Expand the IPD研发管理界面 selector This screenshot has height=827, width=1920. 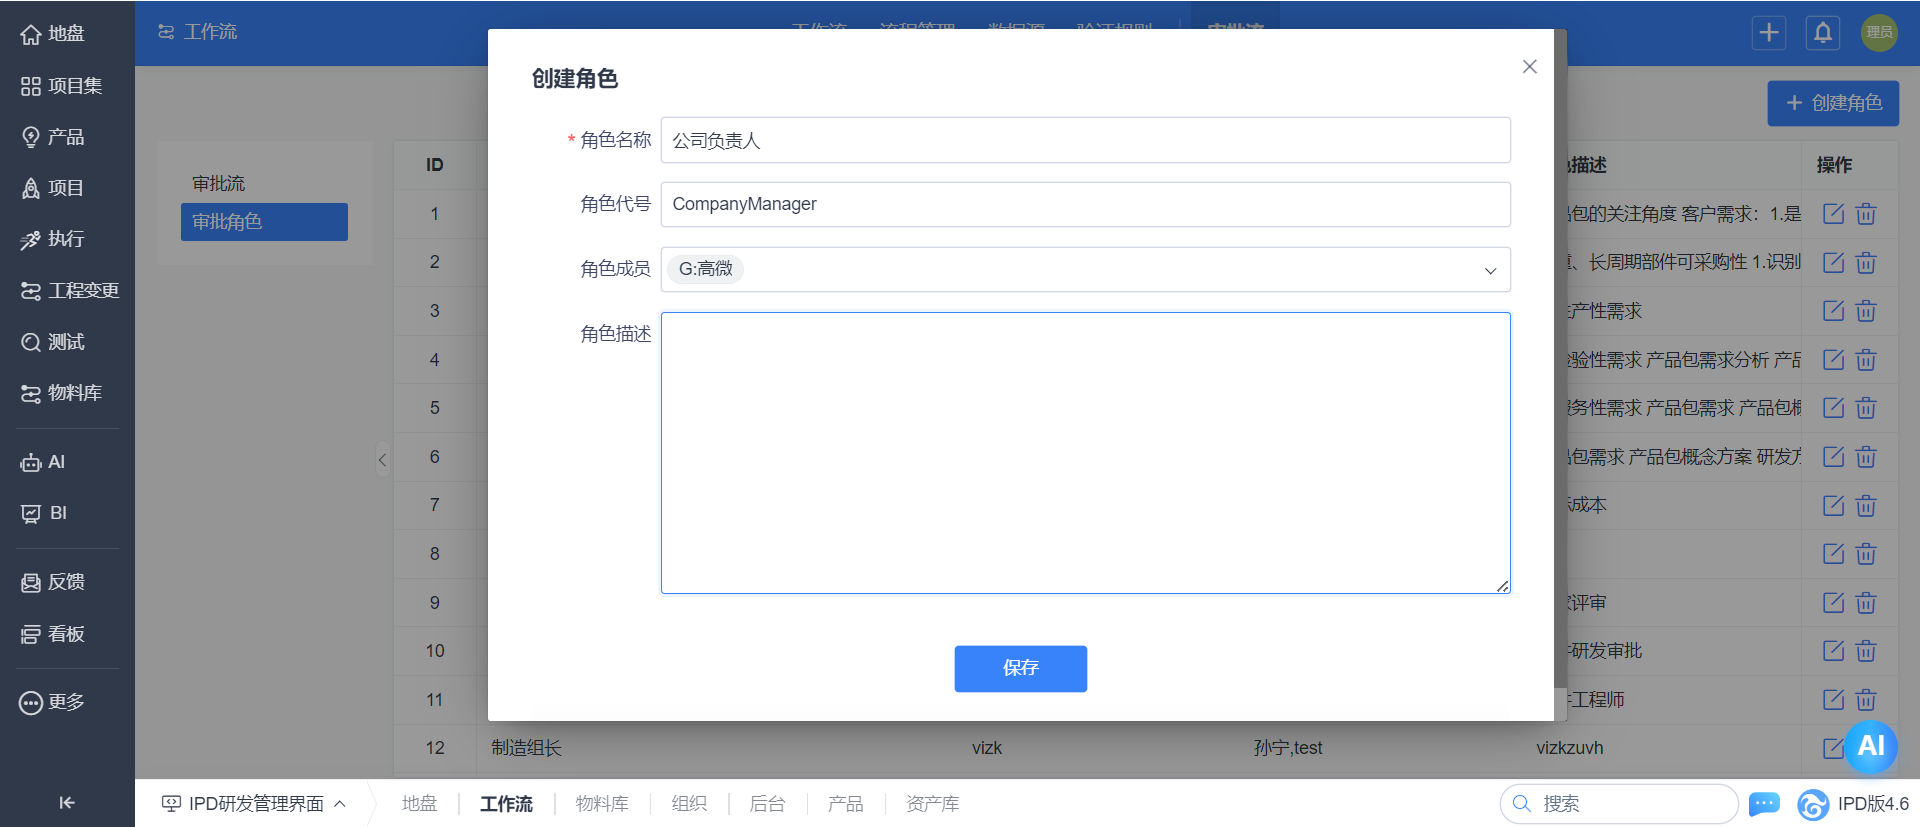(x=254, y=803)
